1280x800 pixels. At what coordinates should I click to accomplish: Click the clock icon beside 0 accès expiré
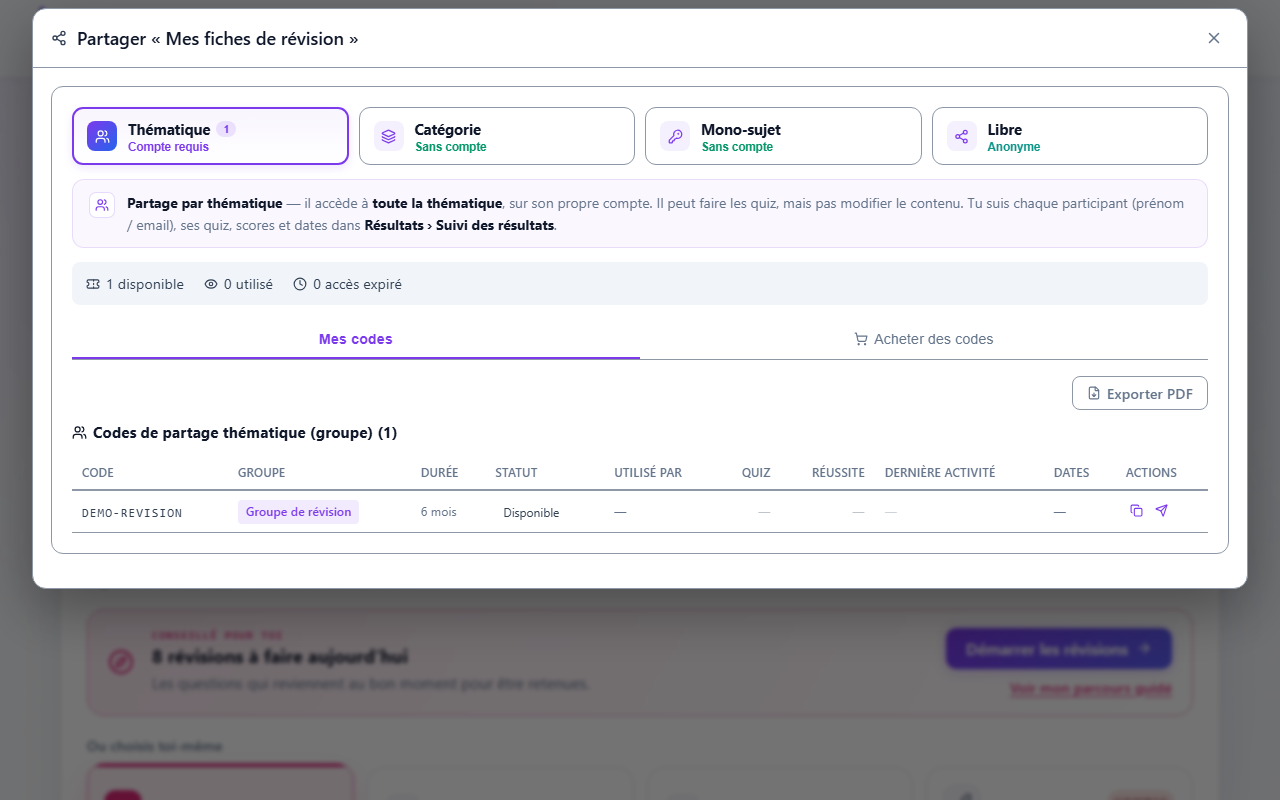[300, 284]
